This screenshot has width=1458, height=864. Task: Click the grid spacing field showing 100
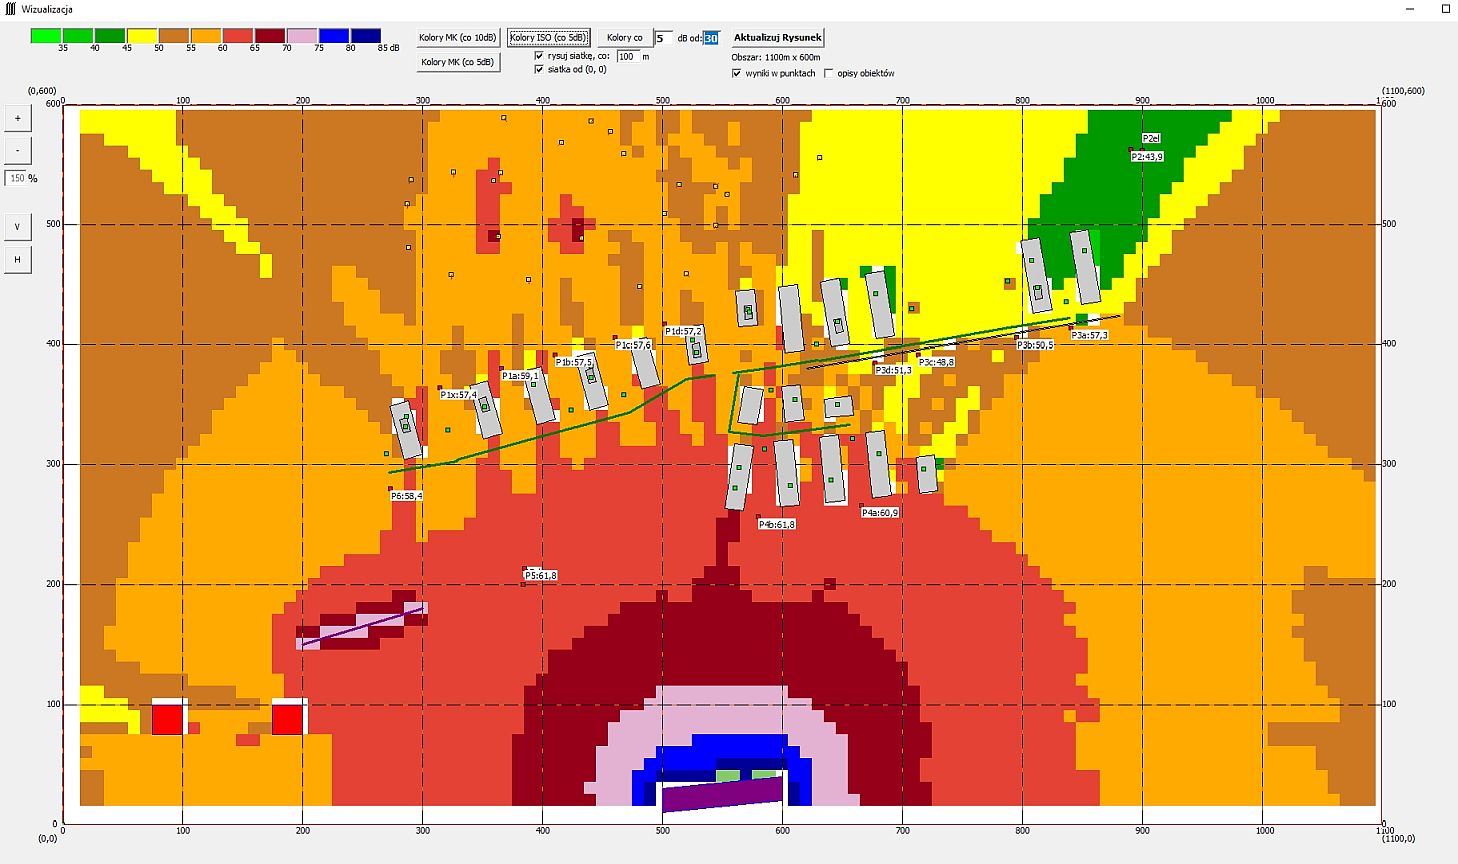click(x=627, y=57)
